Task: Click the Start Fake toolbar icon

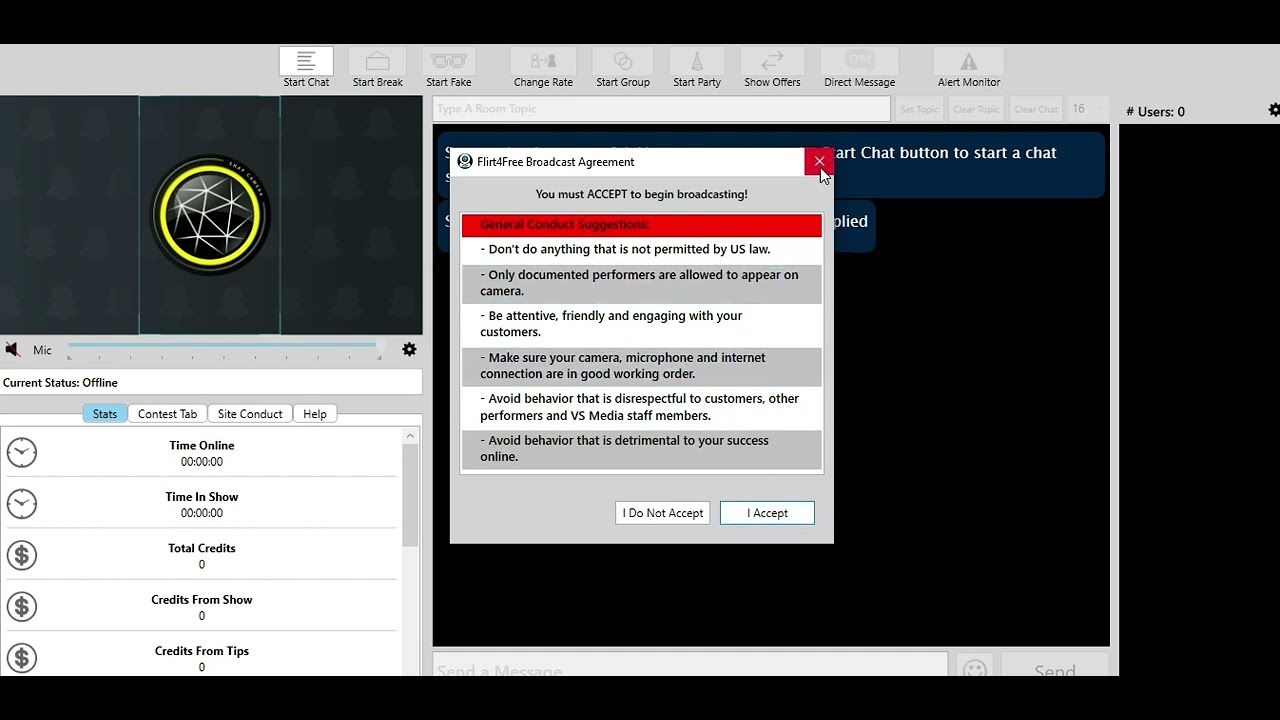Action: click(x=449, y=62)
